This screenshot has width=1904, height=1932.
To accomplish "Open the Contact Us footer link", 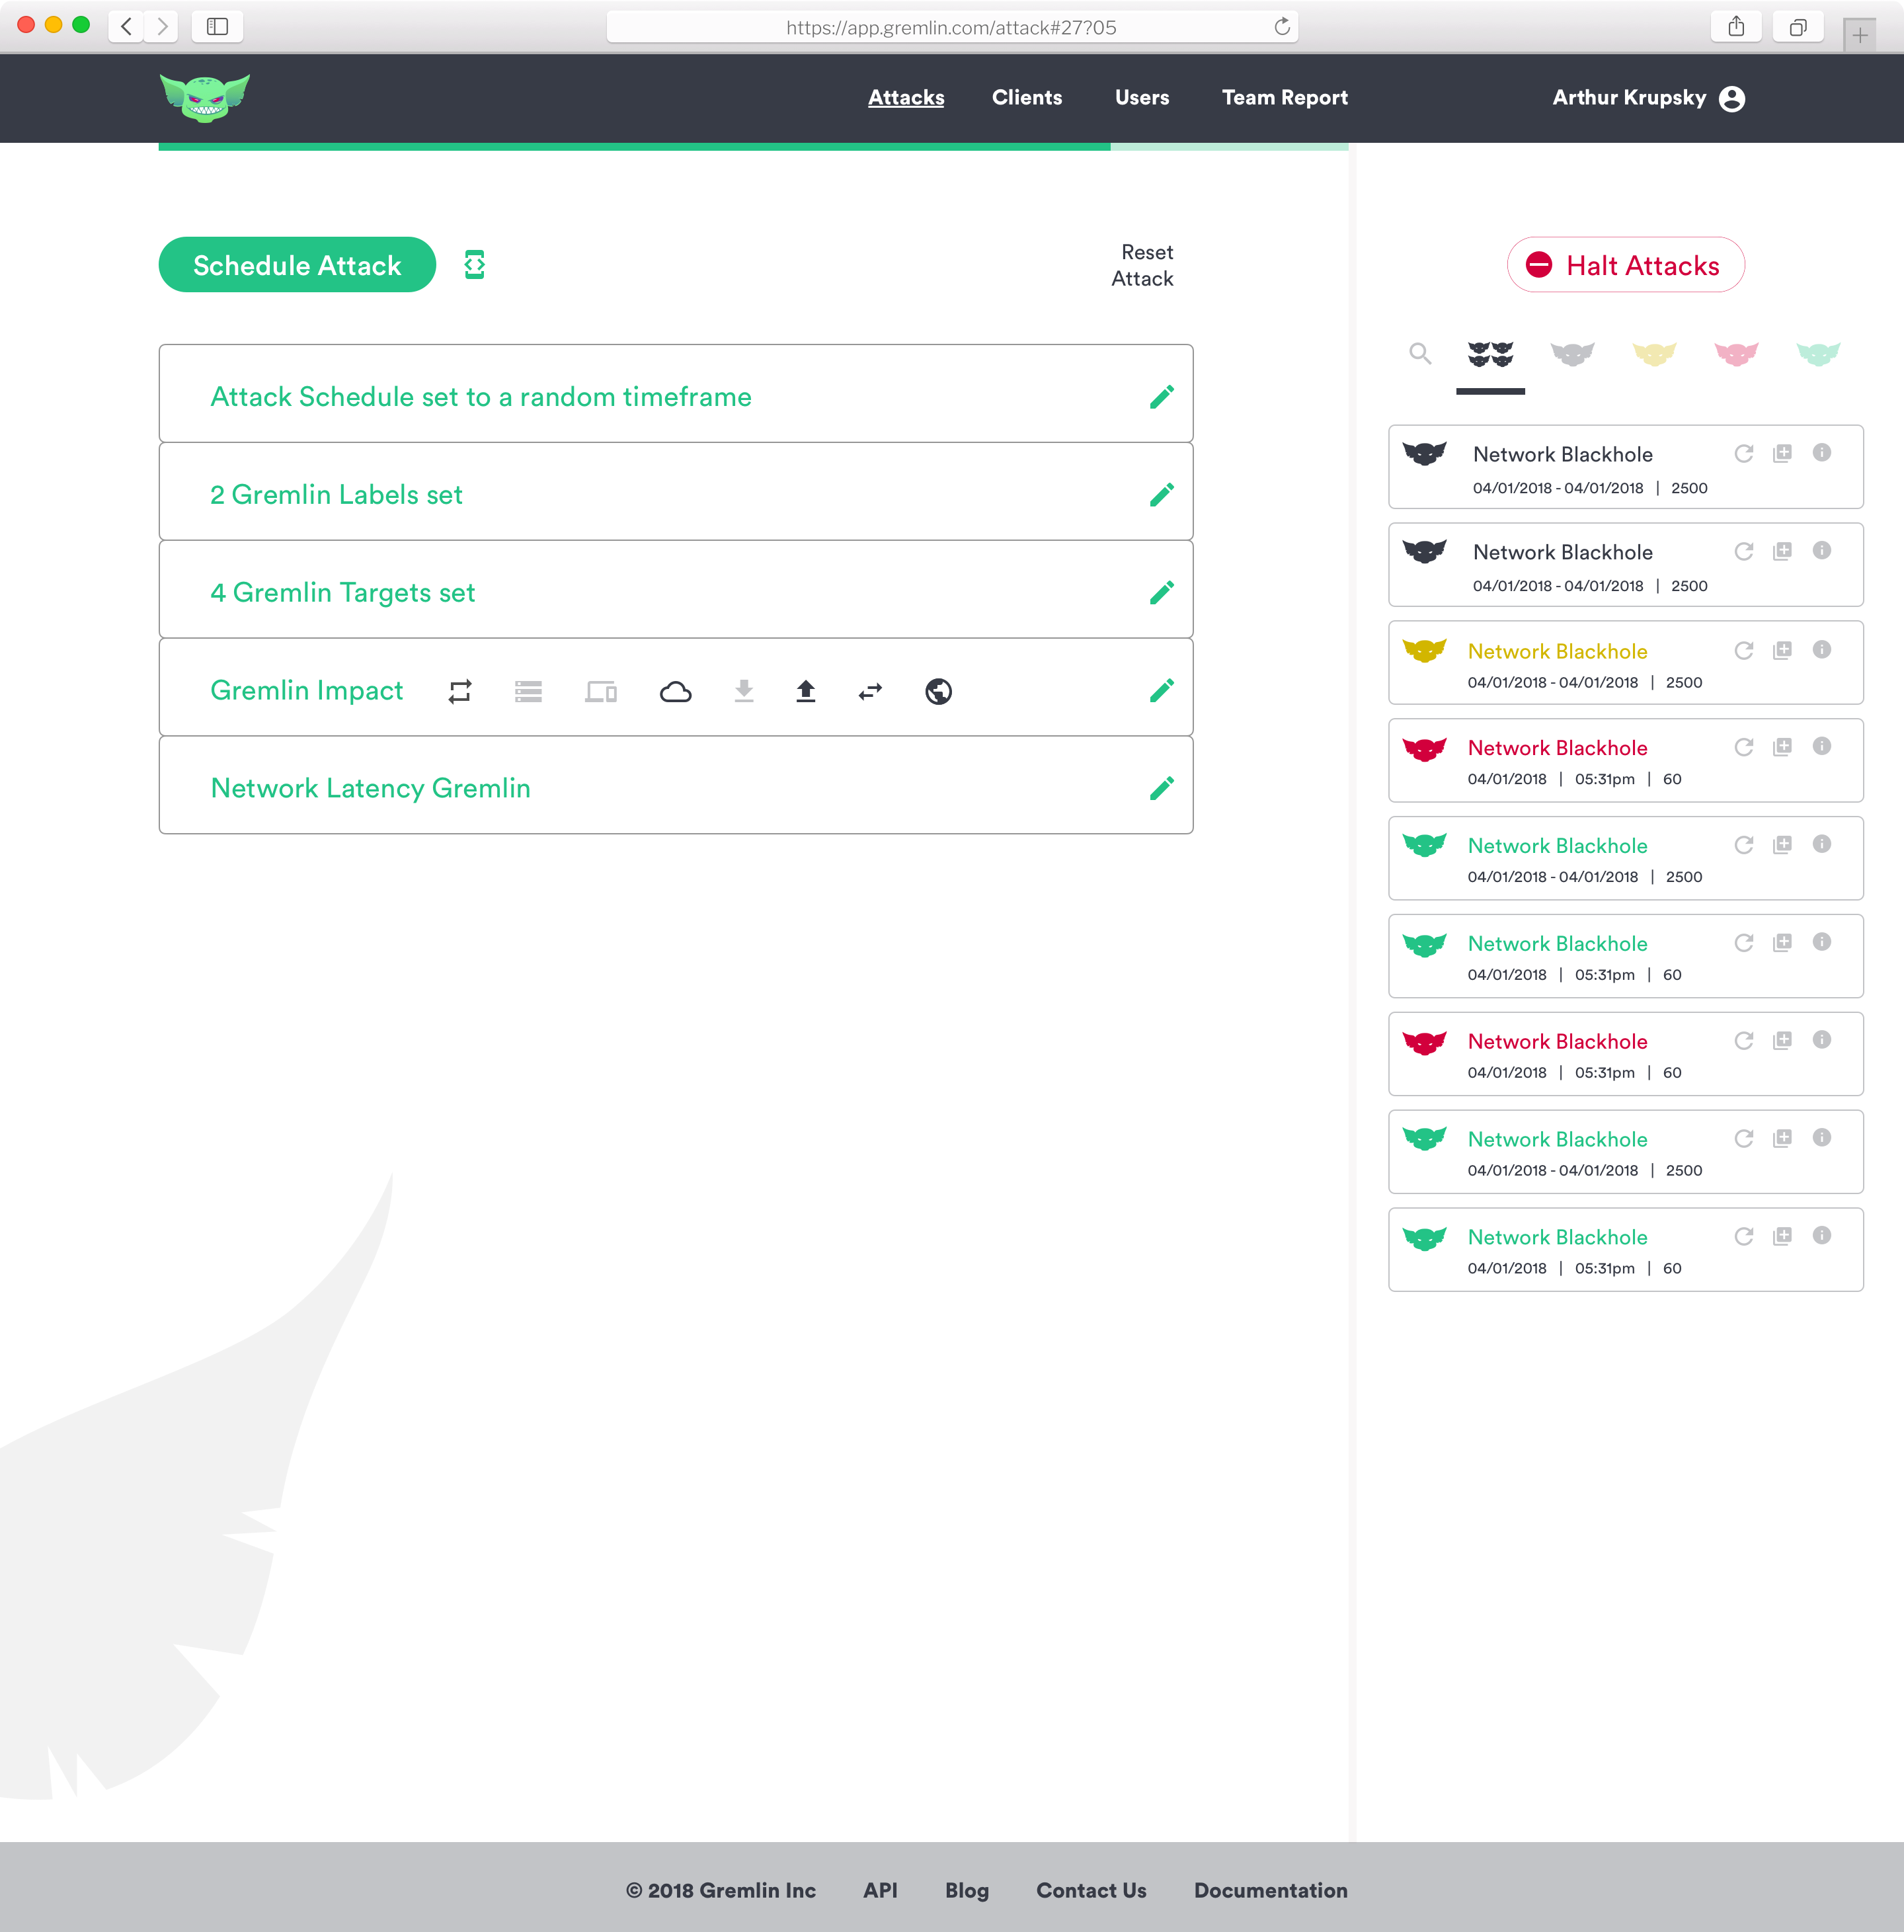I will (1091, 1890).
